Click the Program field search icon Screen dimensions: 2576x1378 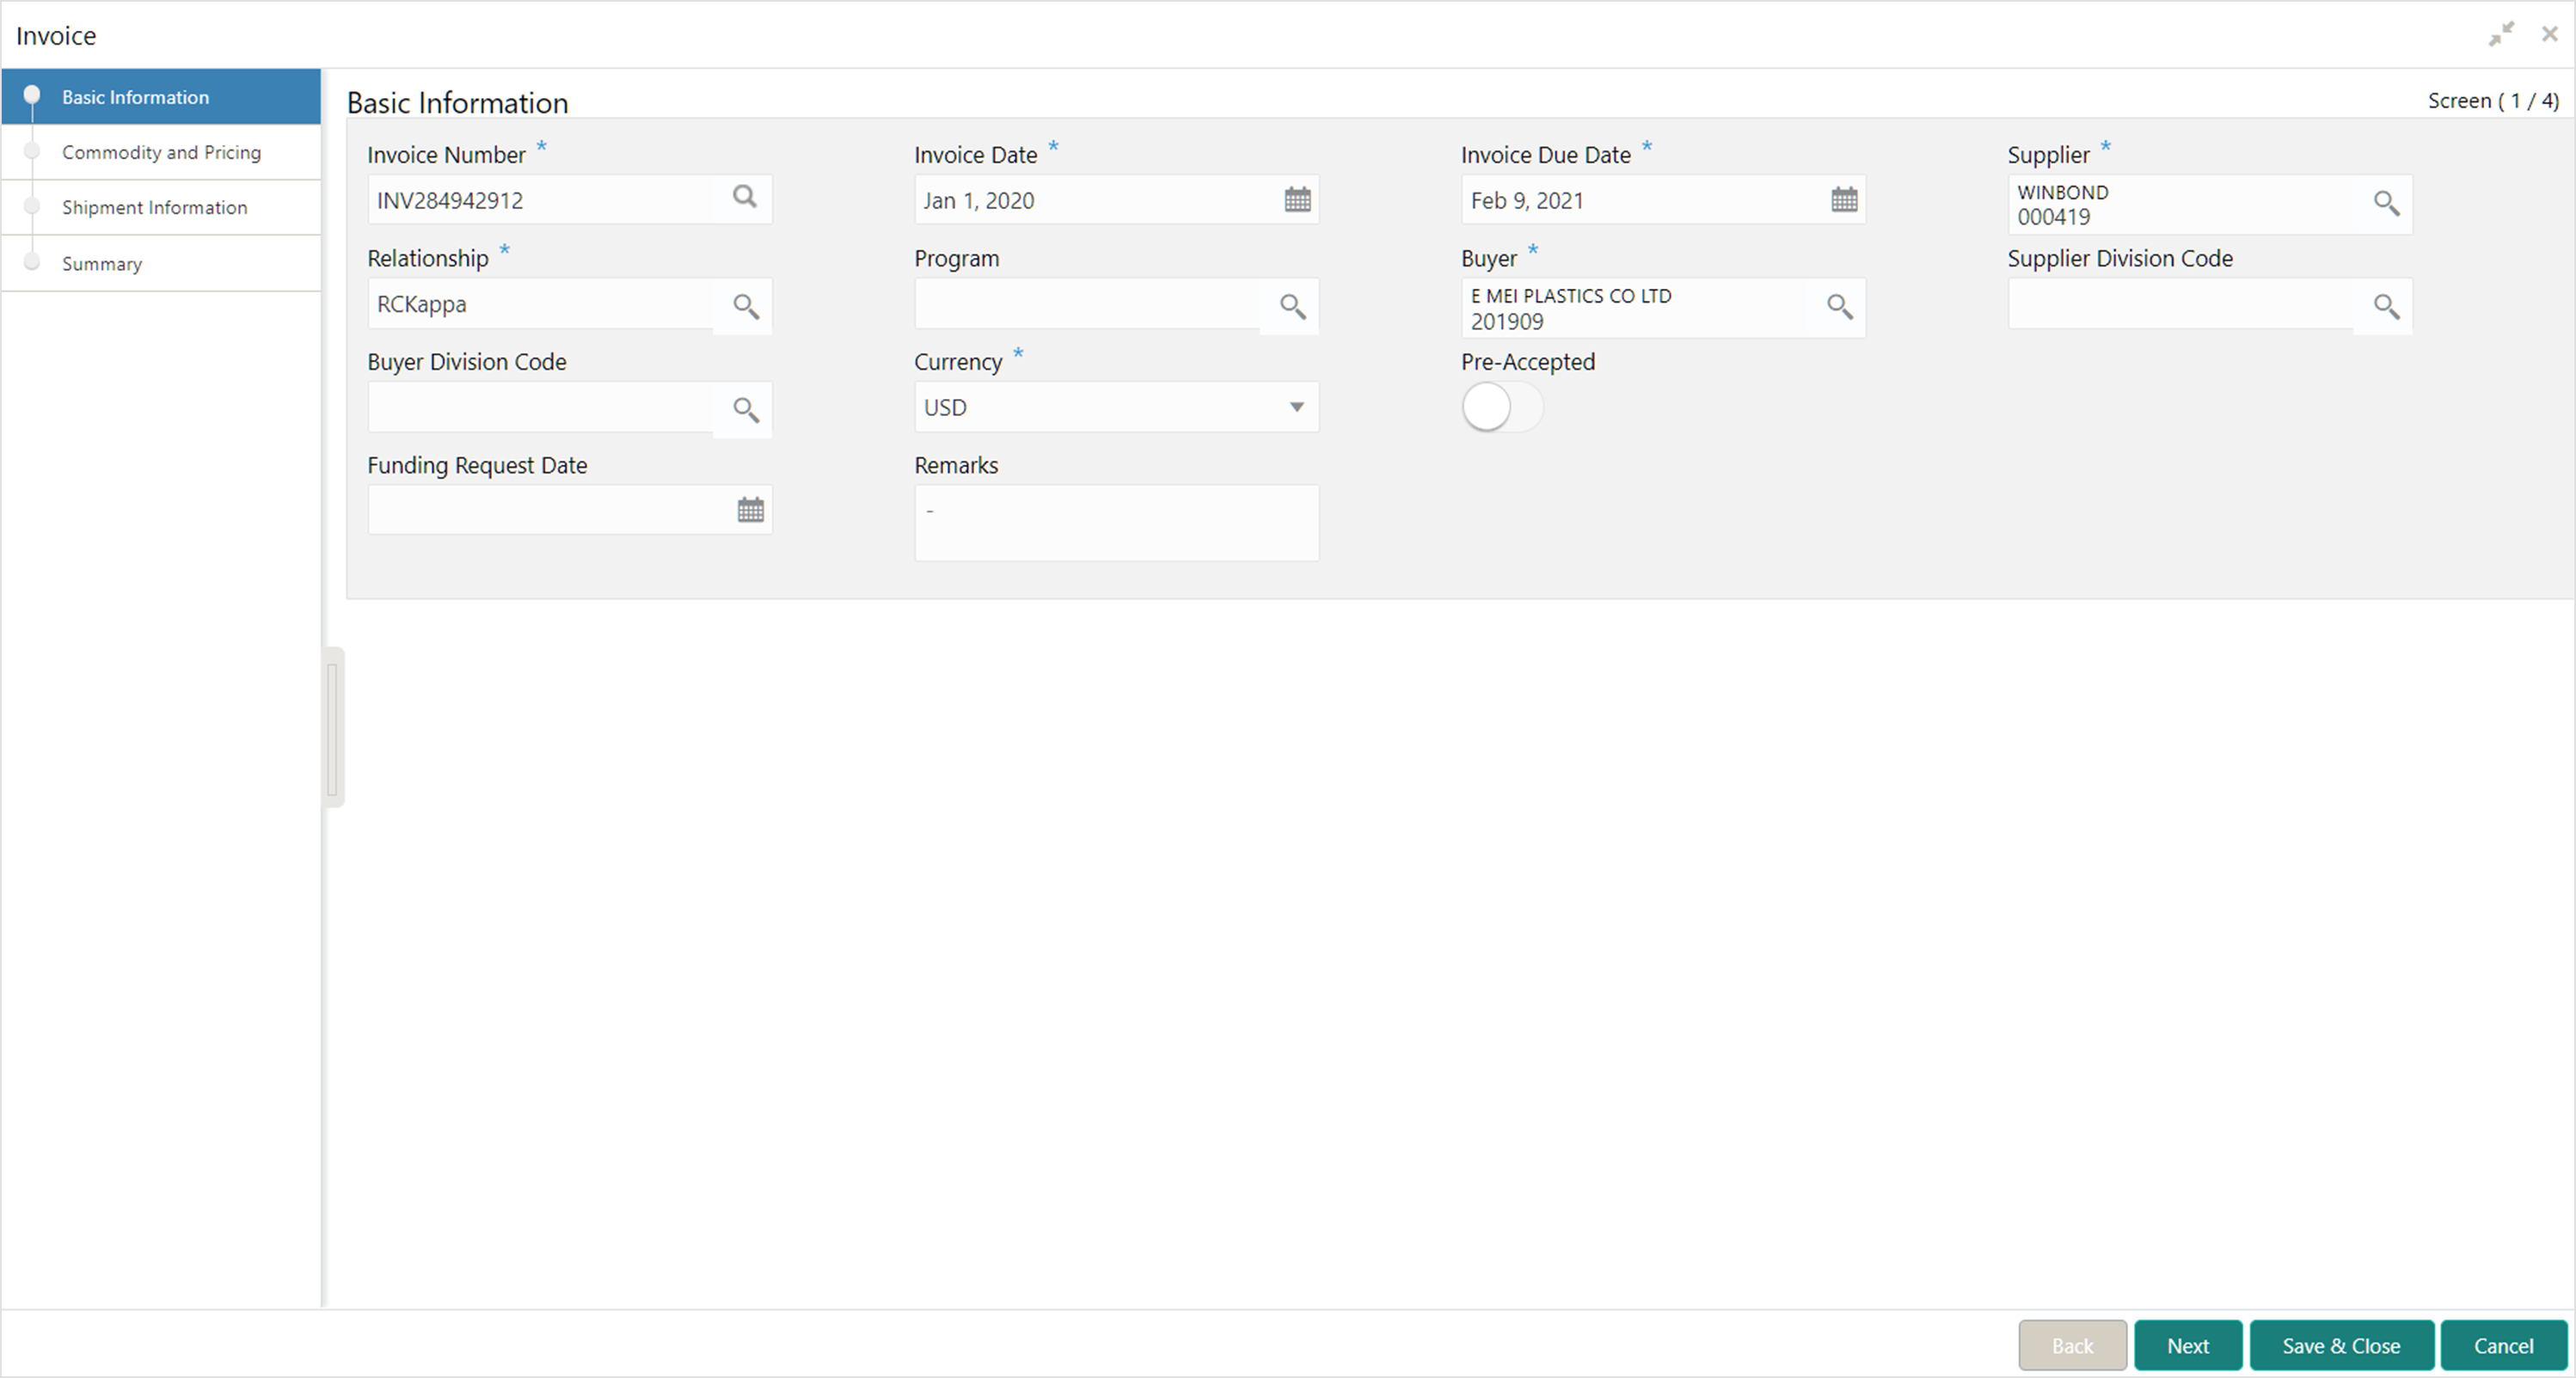pos(1292,306)
